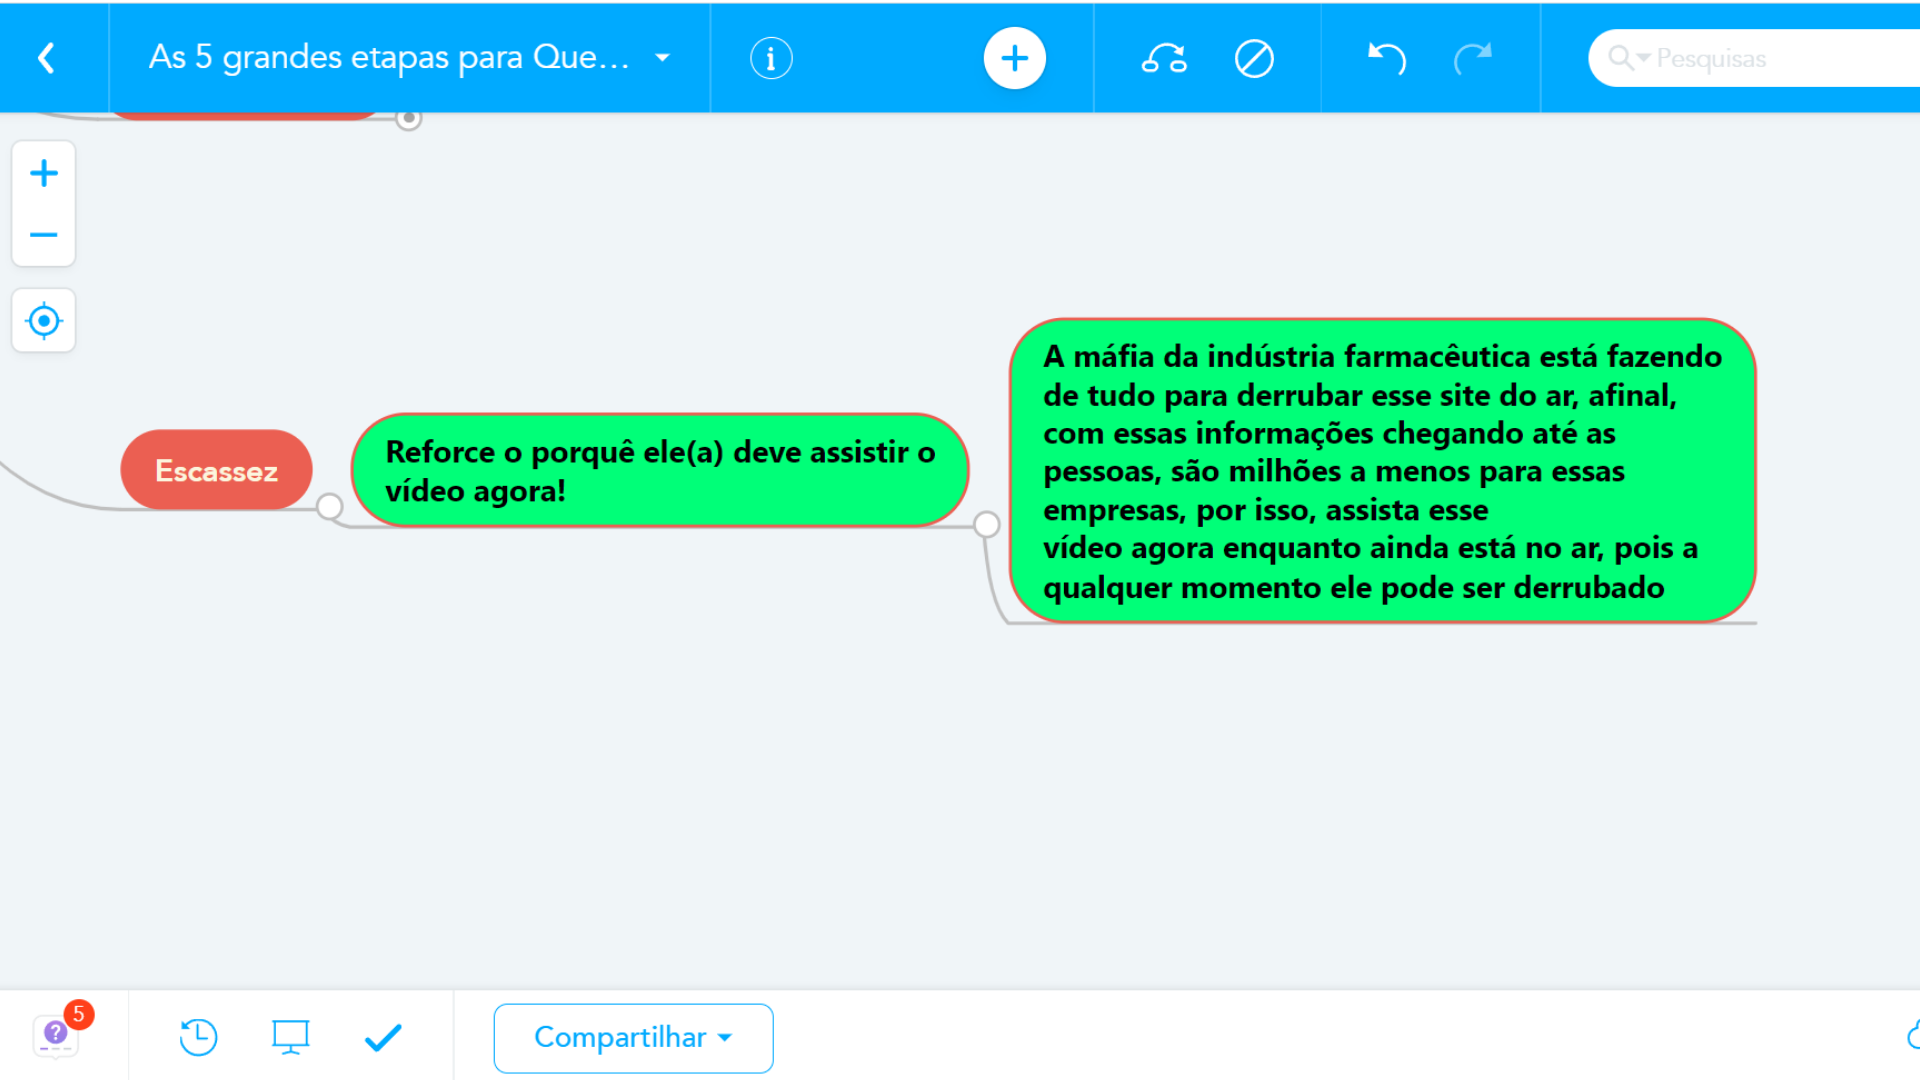Toggle the checkmark tasks icon
The height and width of the screenshot is (1080, 1920).
tap(383, 1037)
